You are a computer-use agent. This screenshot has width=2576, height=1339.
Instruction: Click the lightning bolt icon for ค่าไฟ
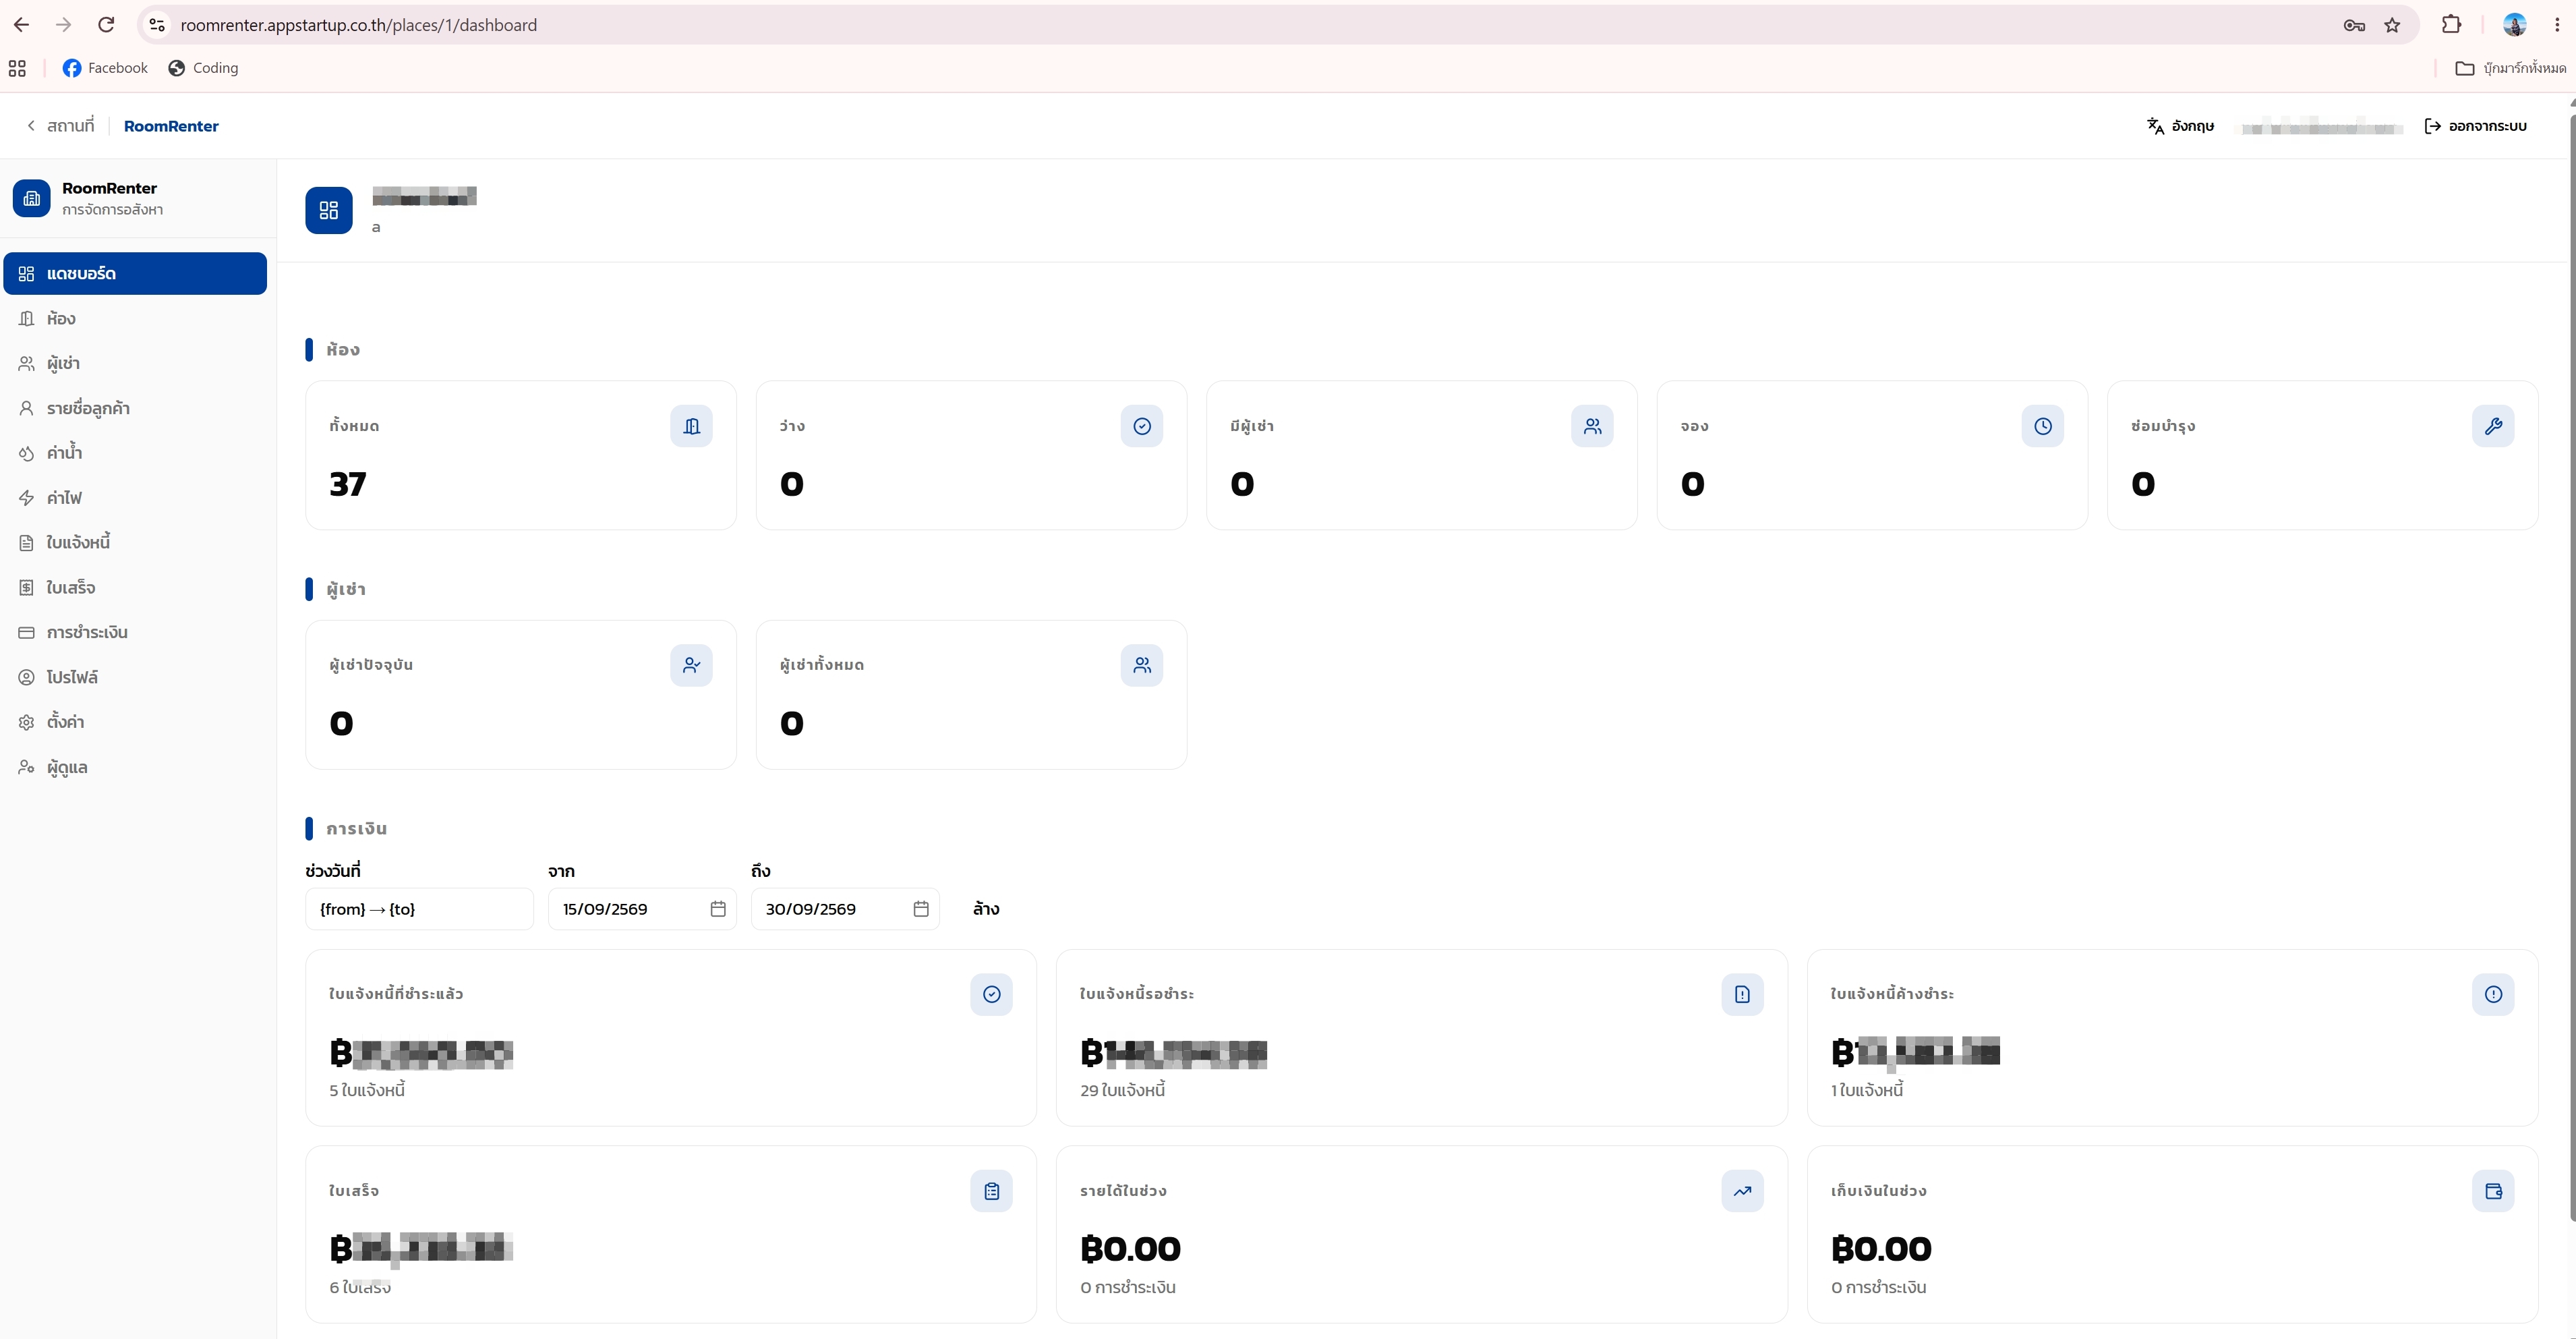pyautogui.click(x=27, y=498)
